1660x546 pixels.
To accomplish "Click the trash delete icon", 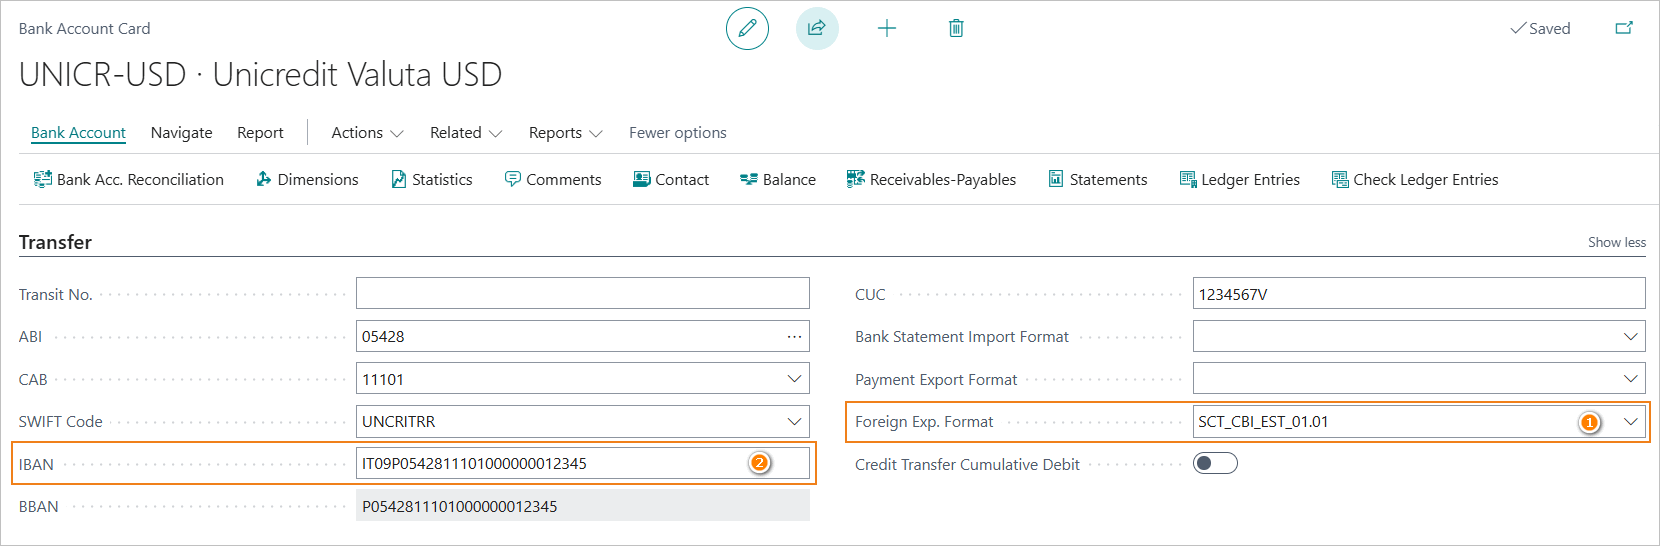I will 956,28.
